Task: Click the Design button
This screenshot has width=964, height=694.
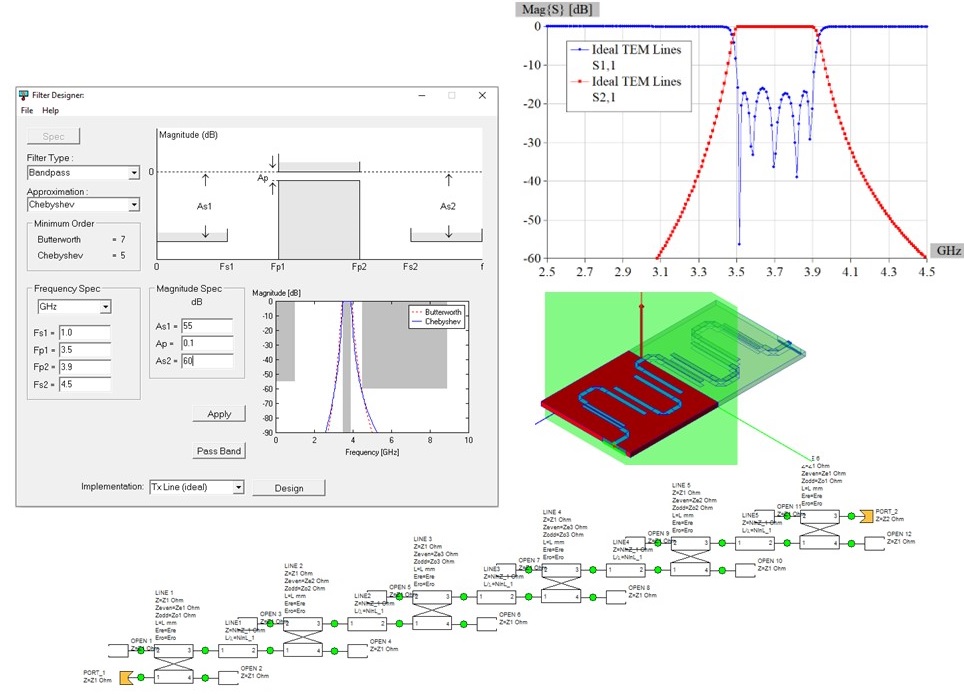Action: tap(288, 488)
